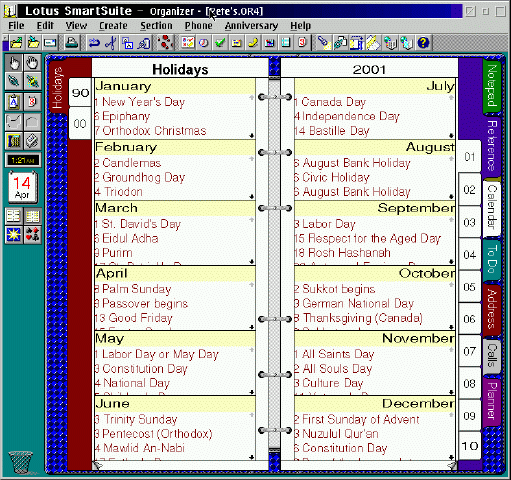The height and width of the screenshot is (480, 511).
Task: Click the yellow telephone call icon
Action: tap(253, 43)
